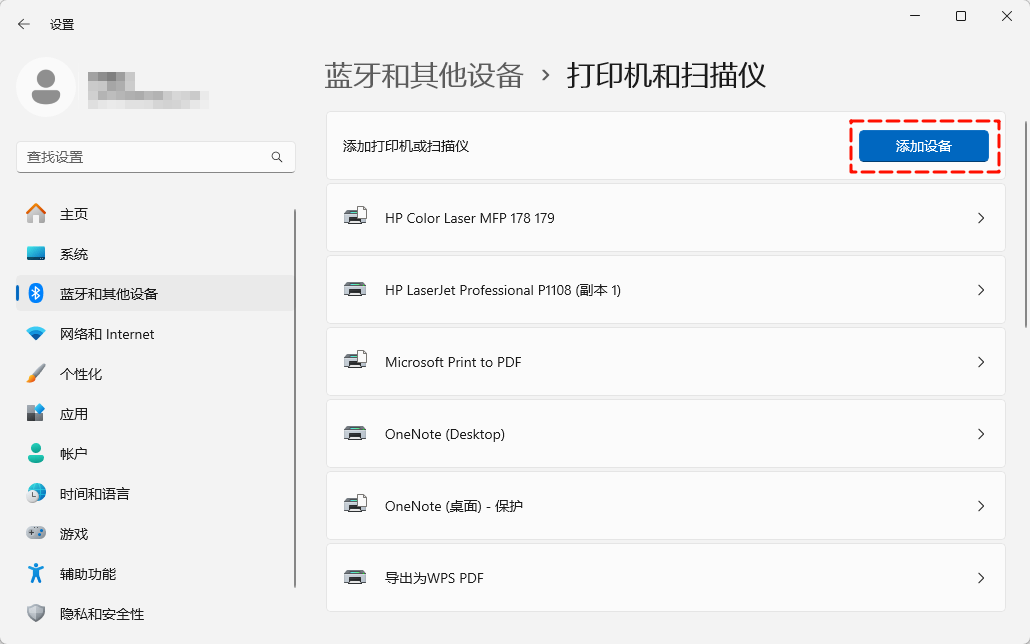Click the HP Color Laser MFP printer icon
1030x644 pixels.
pyautogui.click(x=355, y=218)
